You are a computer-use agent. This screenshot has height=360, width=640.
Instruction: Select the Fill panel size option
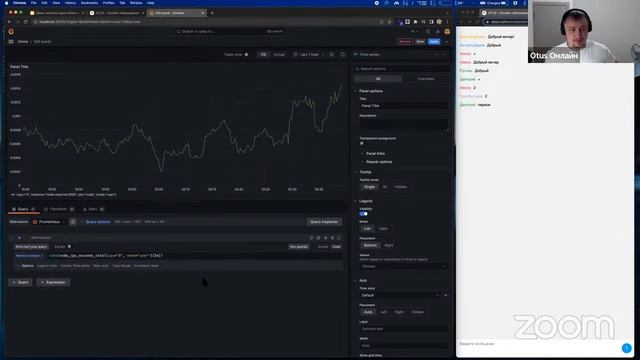(263, 54)
